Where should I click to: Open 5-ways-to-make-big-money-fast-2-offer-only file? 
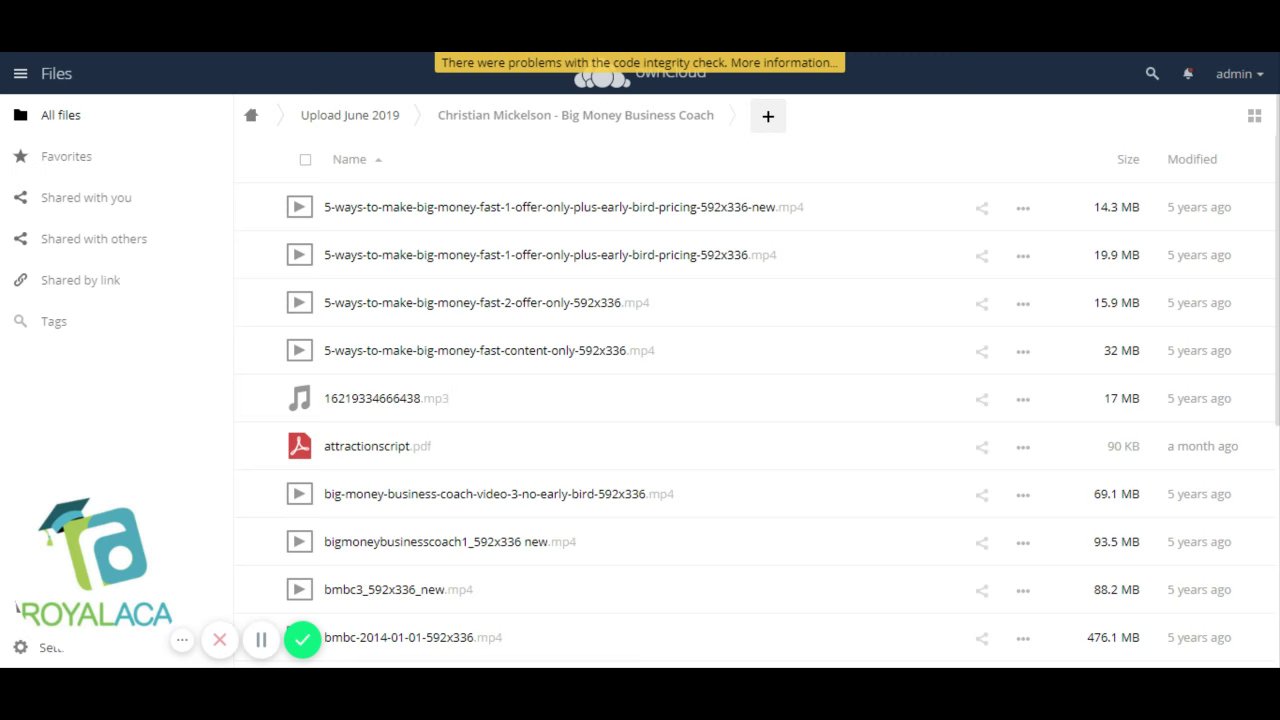point(487,303)
